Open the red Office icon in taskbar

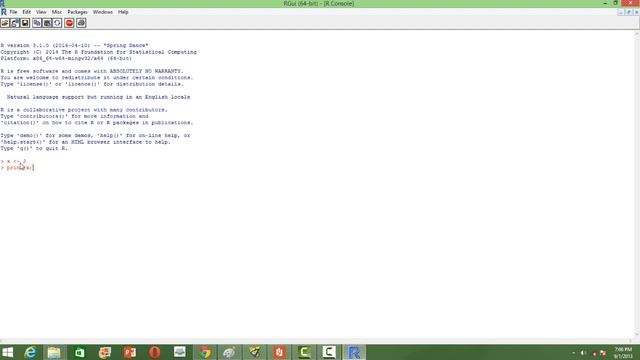tap(280, 352)
